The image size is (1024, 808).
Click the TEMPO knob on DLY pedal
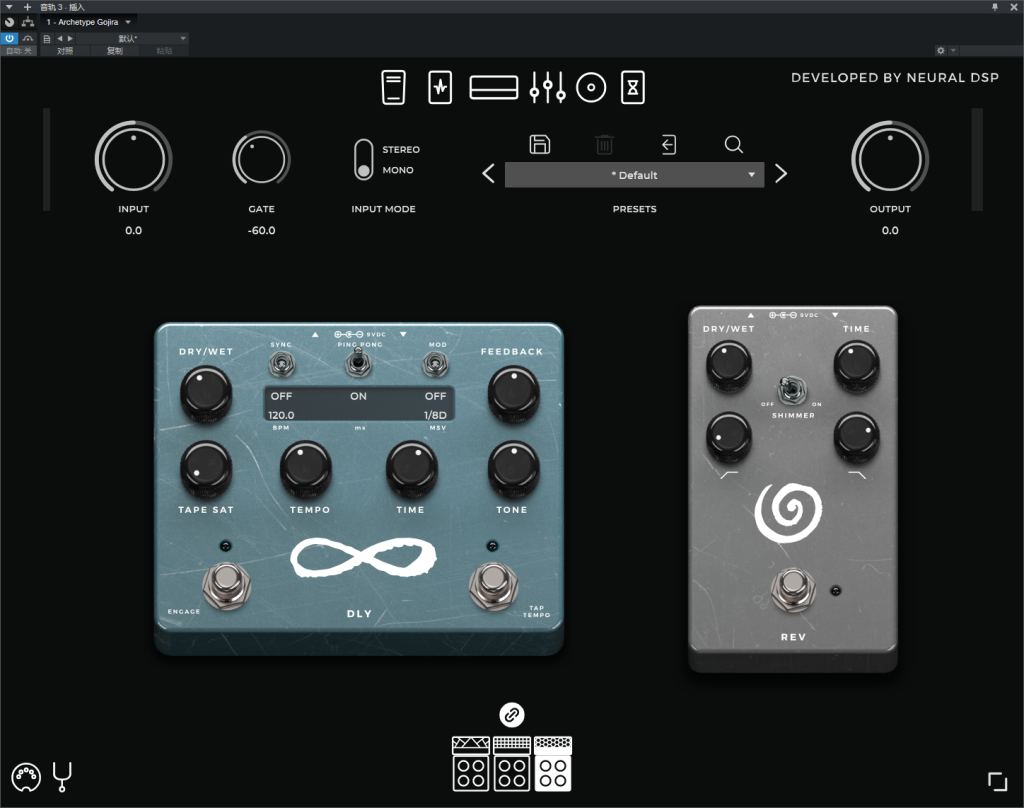coord(306,468)
